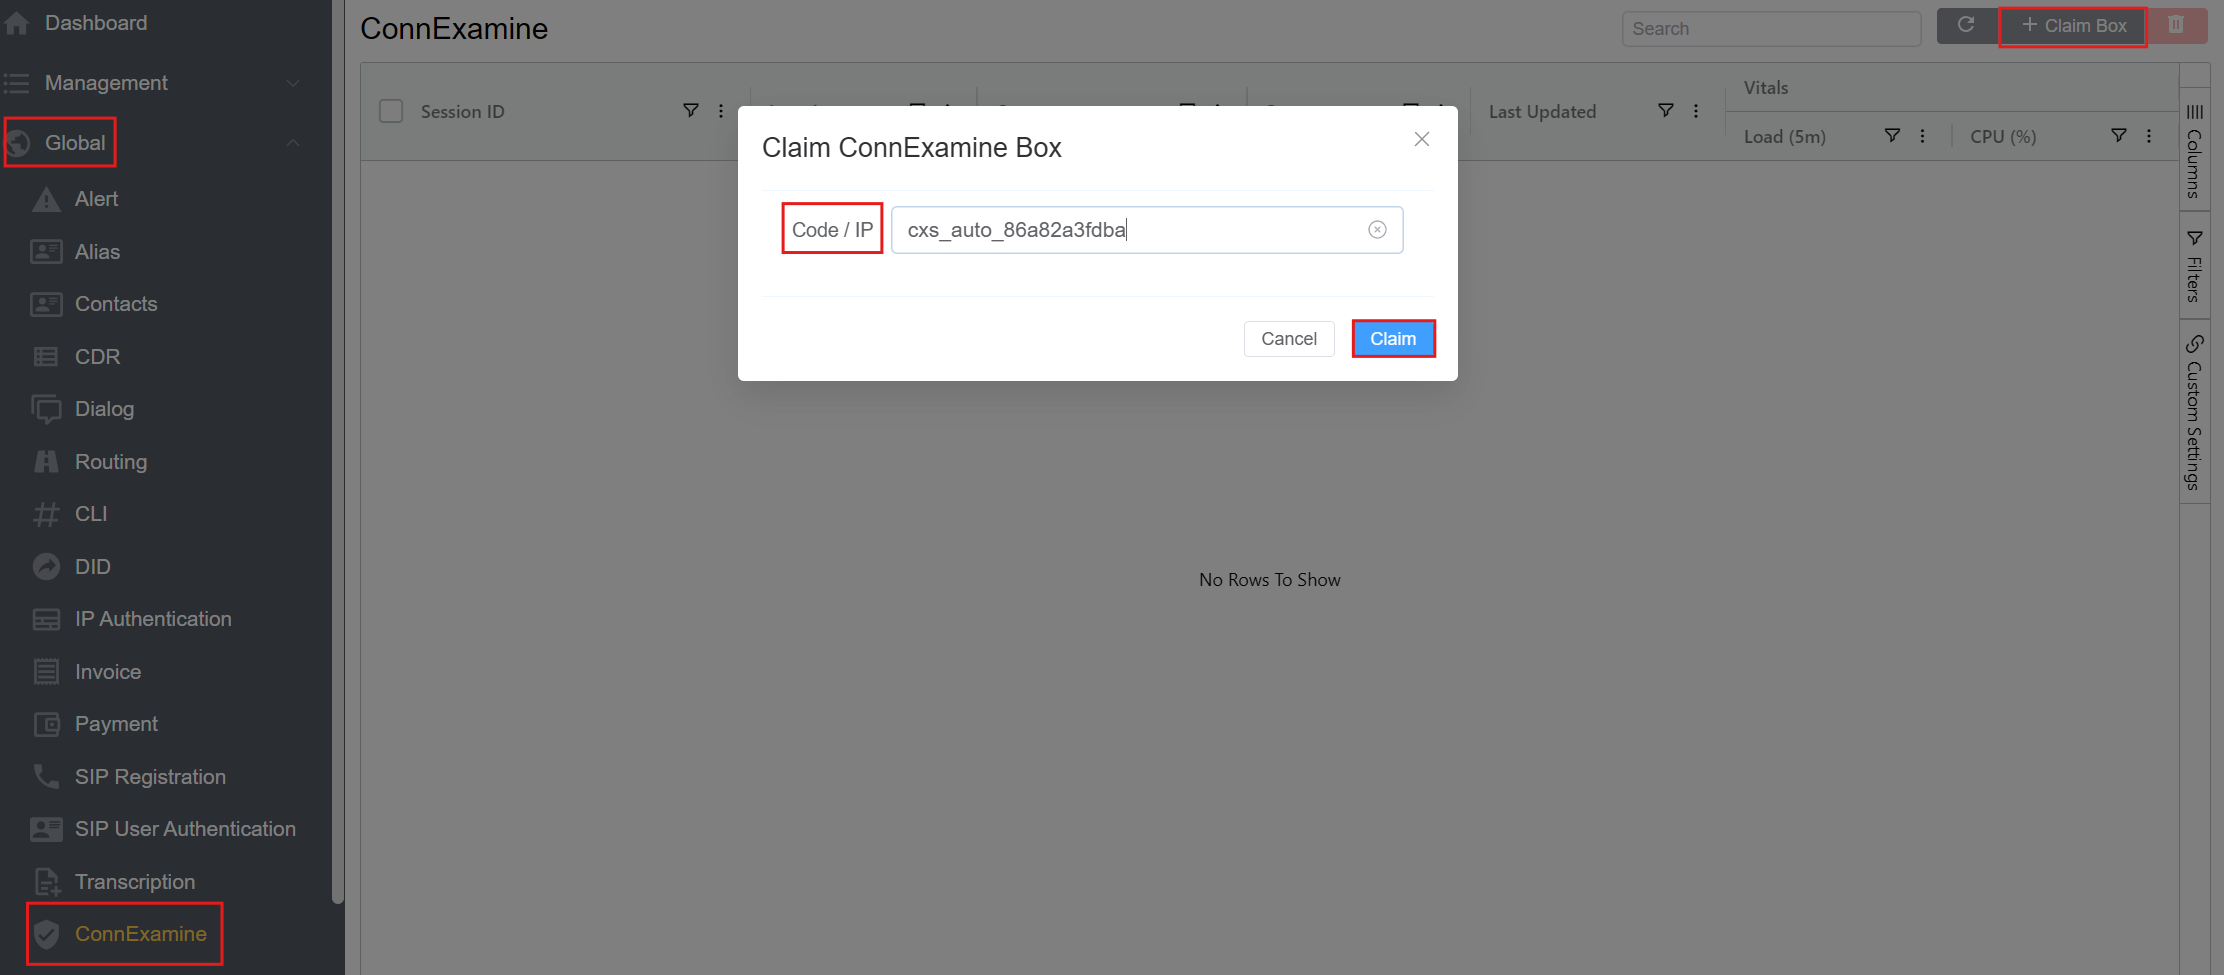Image resolution: width=2224 pixels, height=975 pixels.
Task: Collapse the Global menu section
Action: tap(293, 143)
